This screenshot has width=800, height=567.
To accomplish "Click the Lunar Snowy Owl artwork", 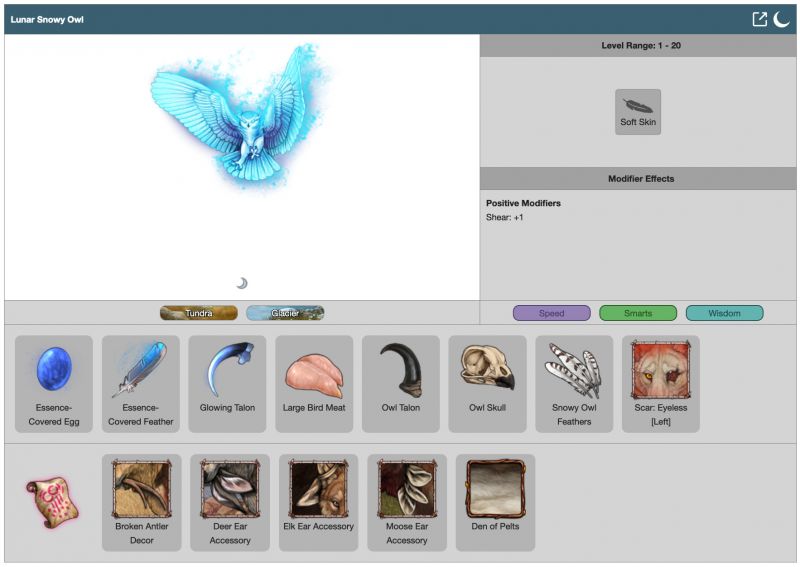I will coord(242,115).
